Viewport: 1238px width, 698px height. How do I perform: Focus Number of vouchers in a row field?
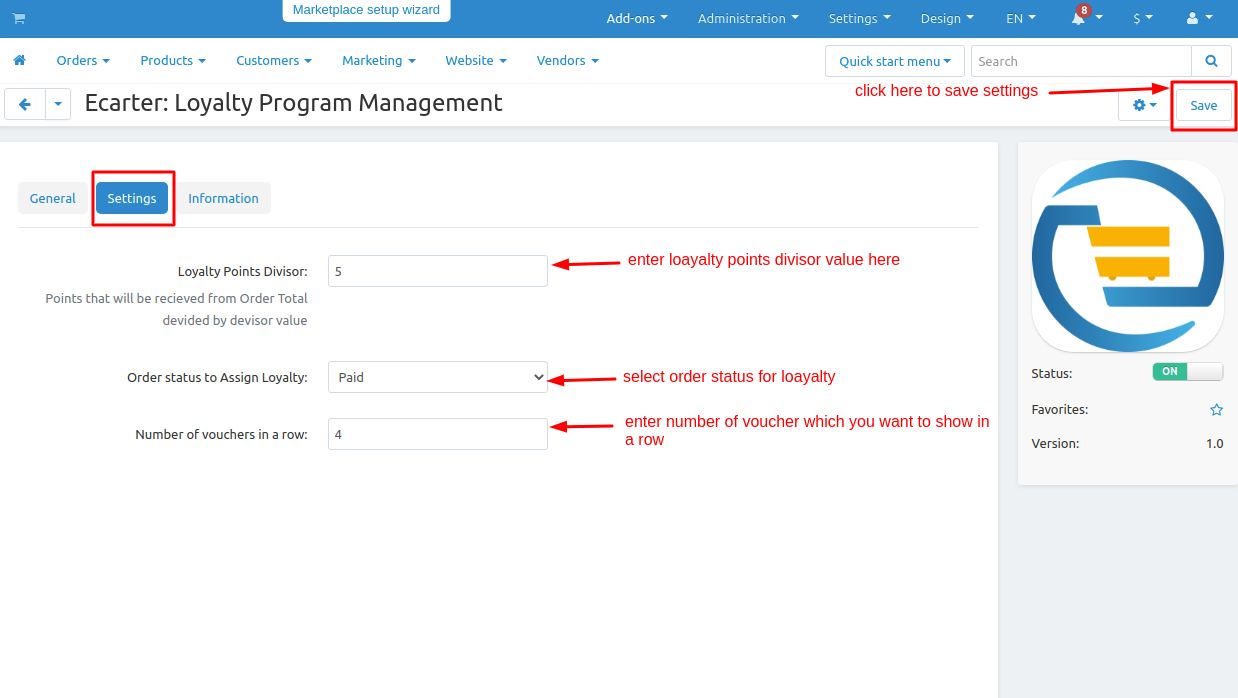click(438, 434)
